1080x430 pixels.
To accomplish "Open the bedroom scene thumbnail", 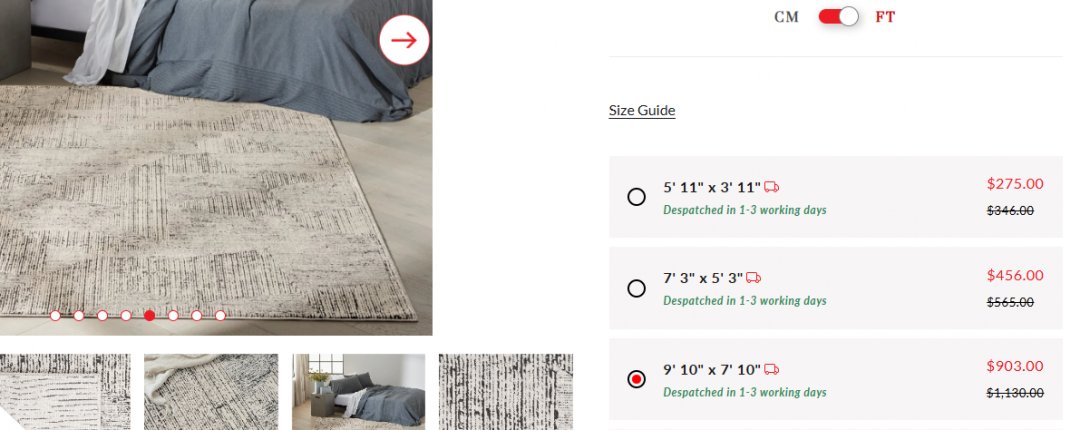I will click(x=358, y=392).
